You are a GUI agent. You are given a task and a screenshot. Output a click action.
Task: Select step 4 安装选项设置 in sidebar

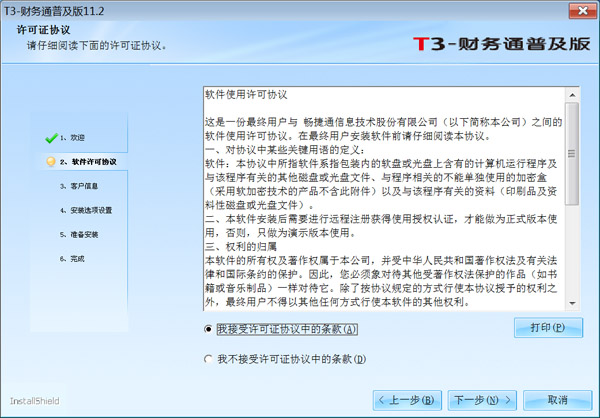click(91, 210)
